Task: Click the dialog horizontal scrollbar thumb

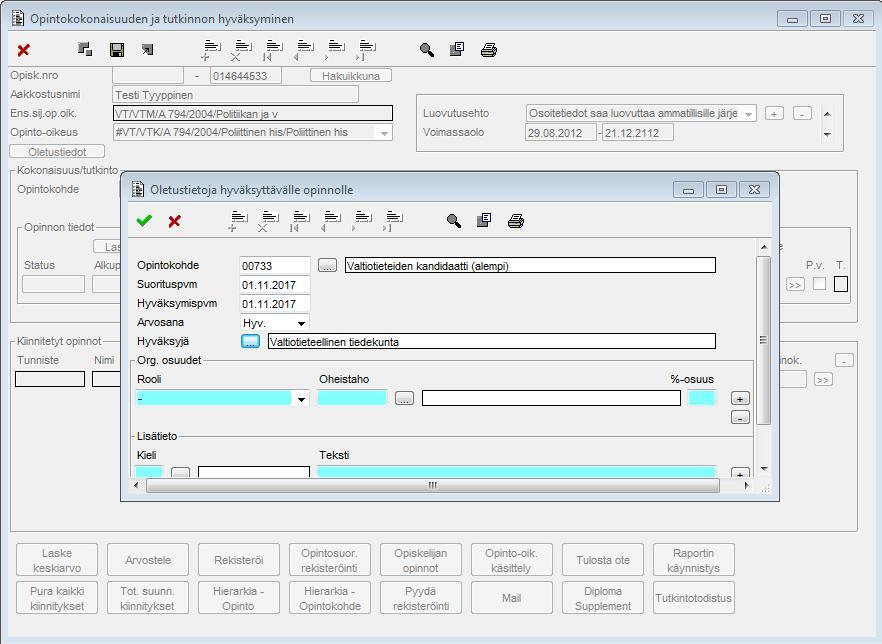Action: [433, 485]
